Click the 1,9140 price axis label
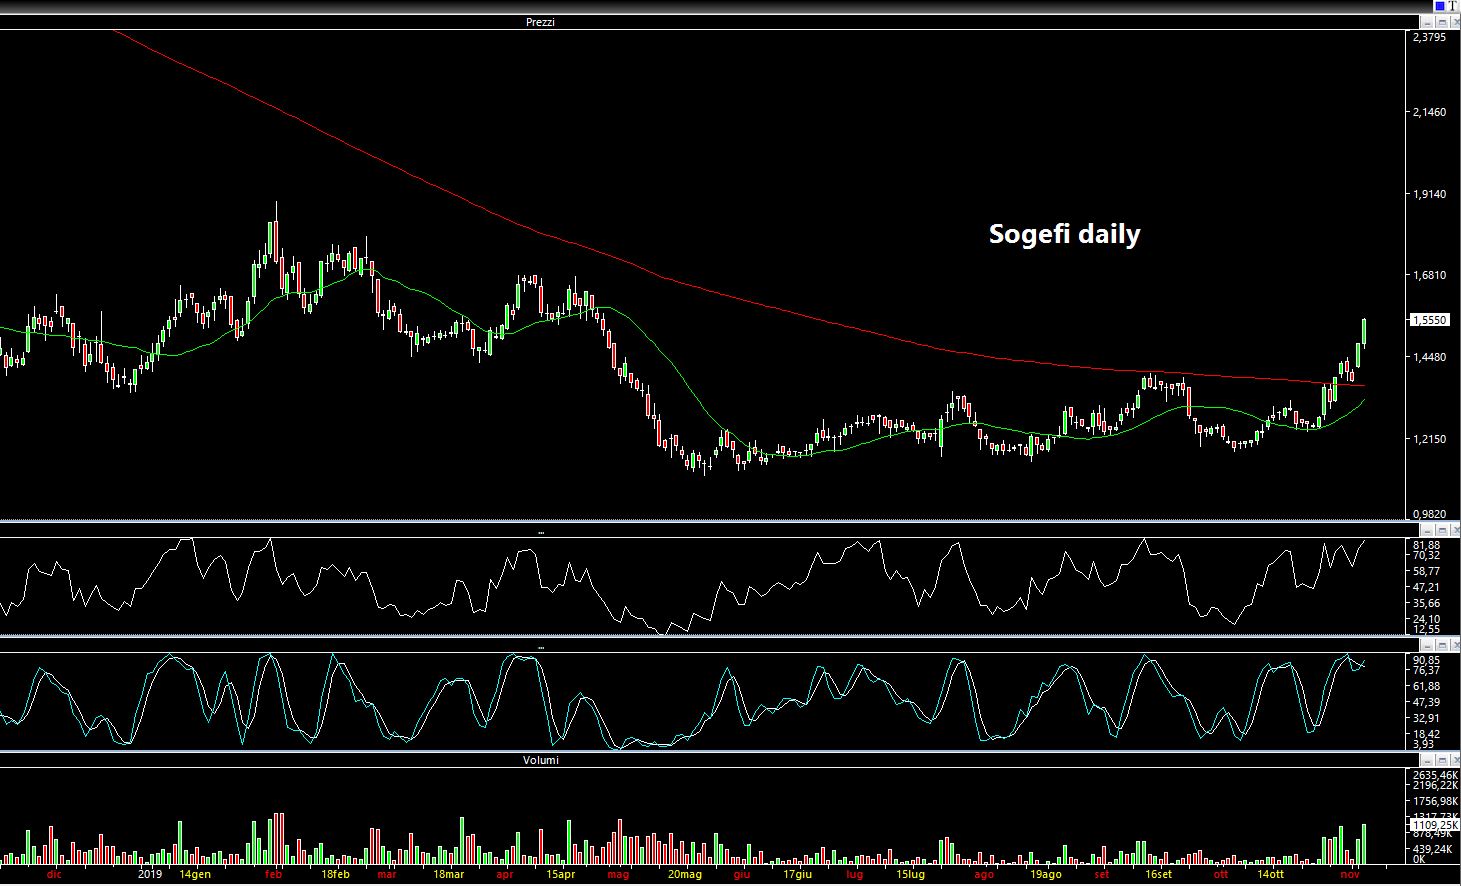 1429,194
